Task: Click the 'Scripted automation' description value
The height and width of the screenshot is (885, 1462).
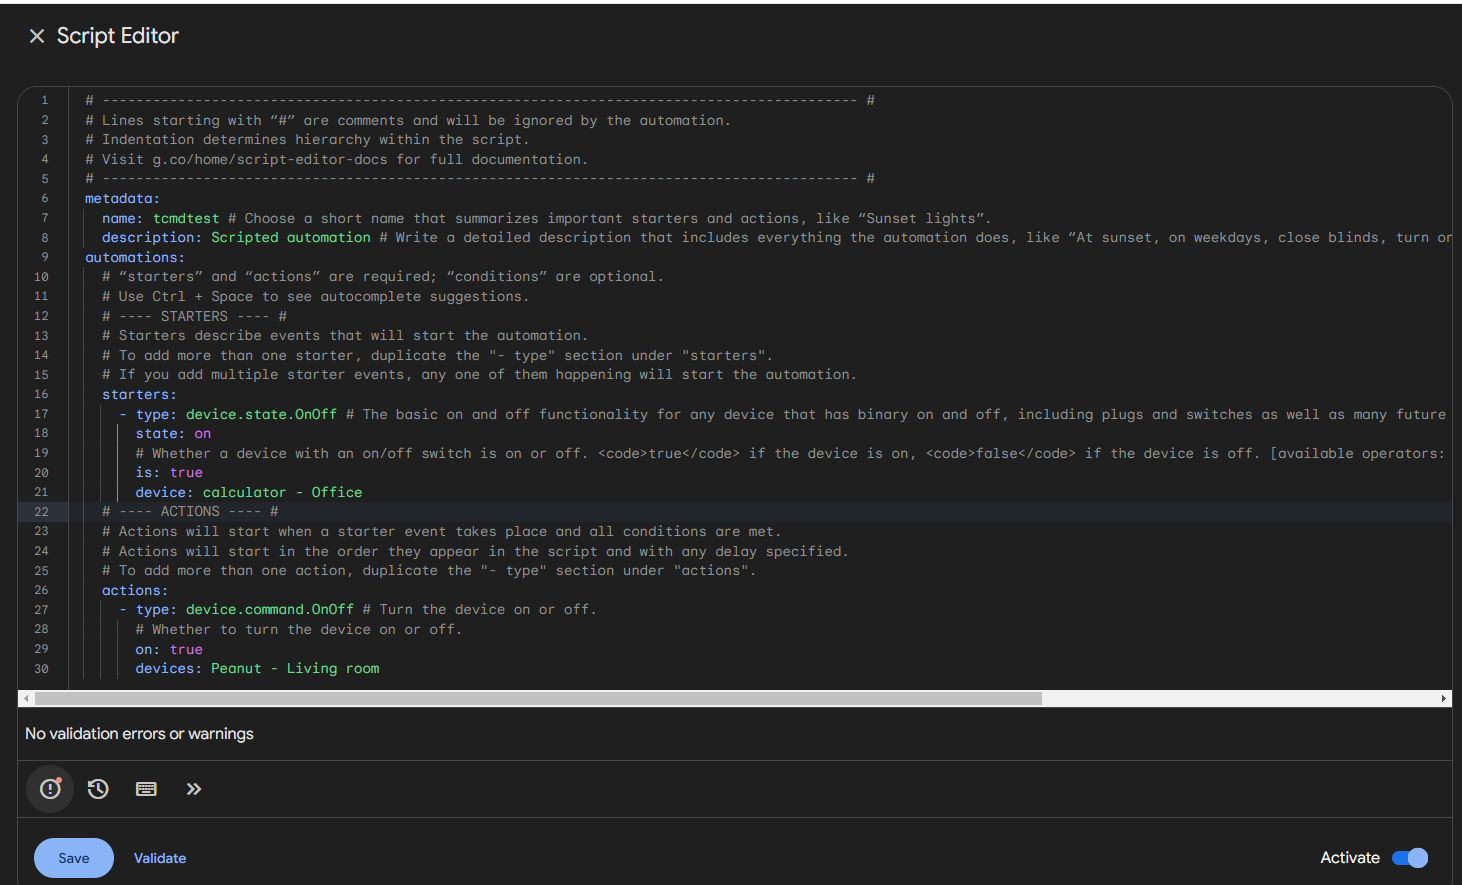Action: pyautogui.click(x=291, y=238)
